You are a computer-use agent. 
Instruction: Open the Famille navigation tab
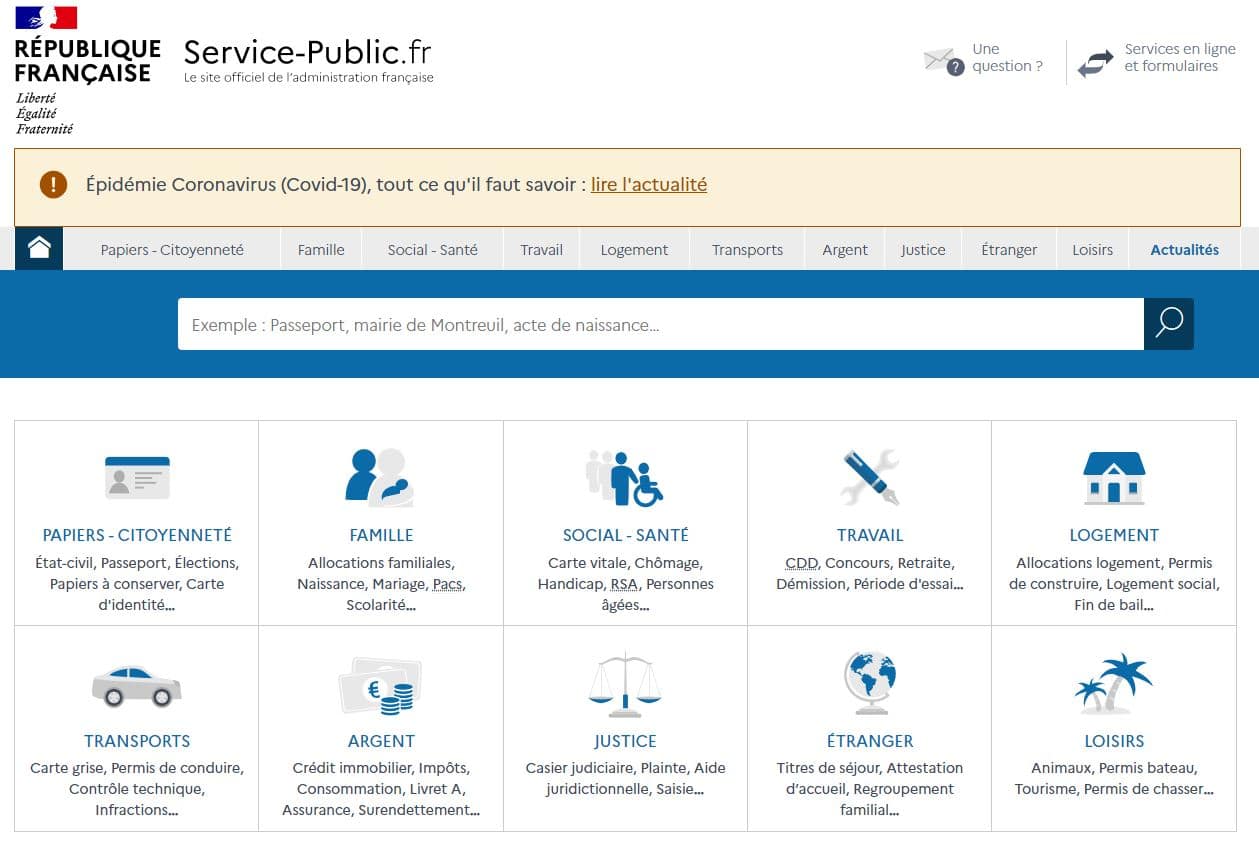321,250
